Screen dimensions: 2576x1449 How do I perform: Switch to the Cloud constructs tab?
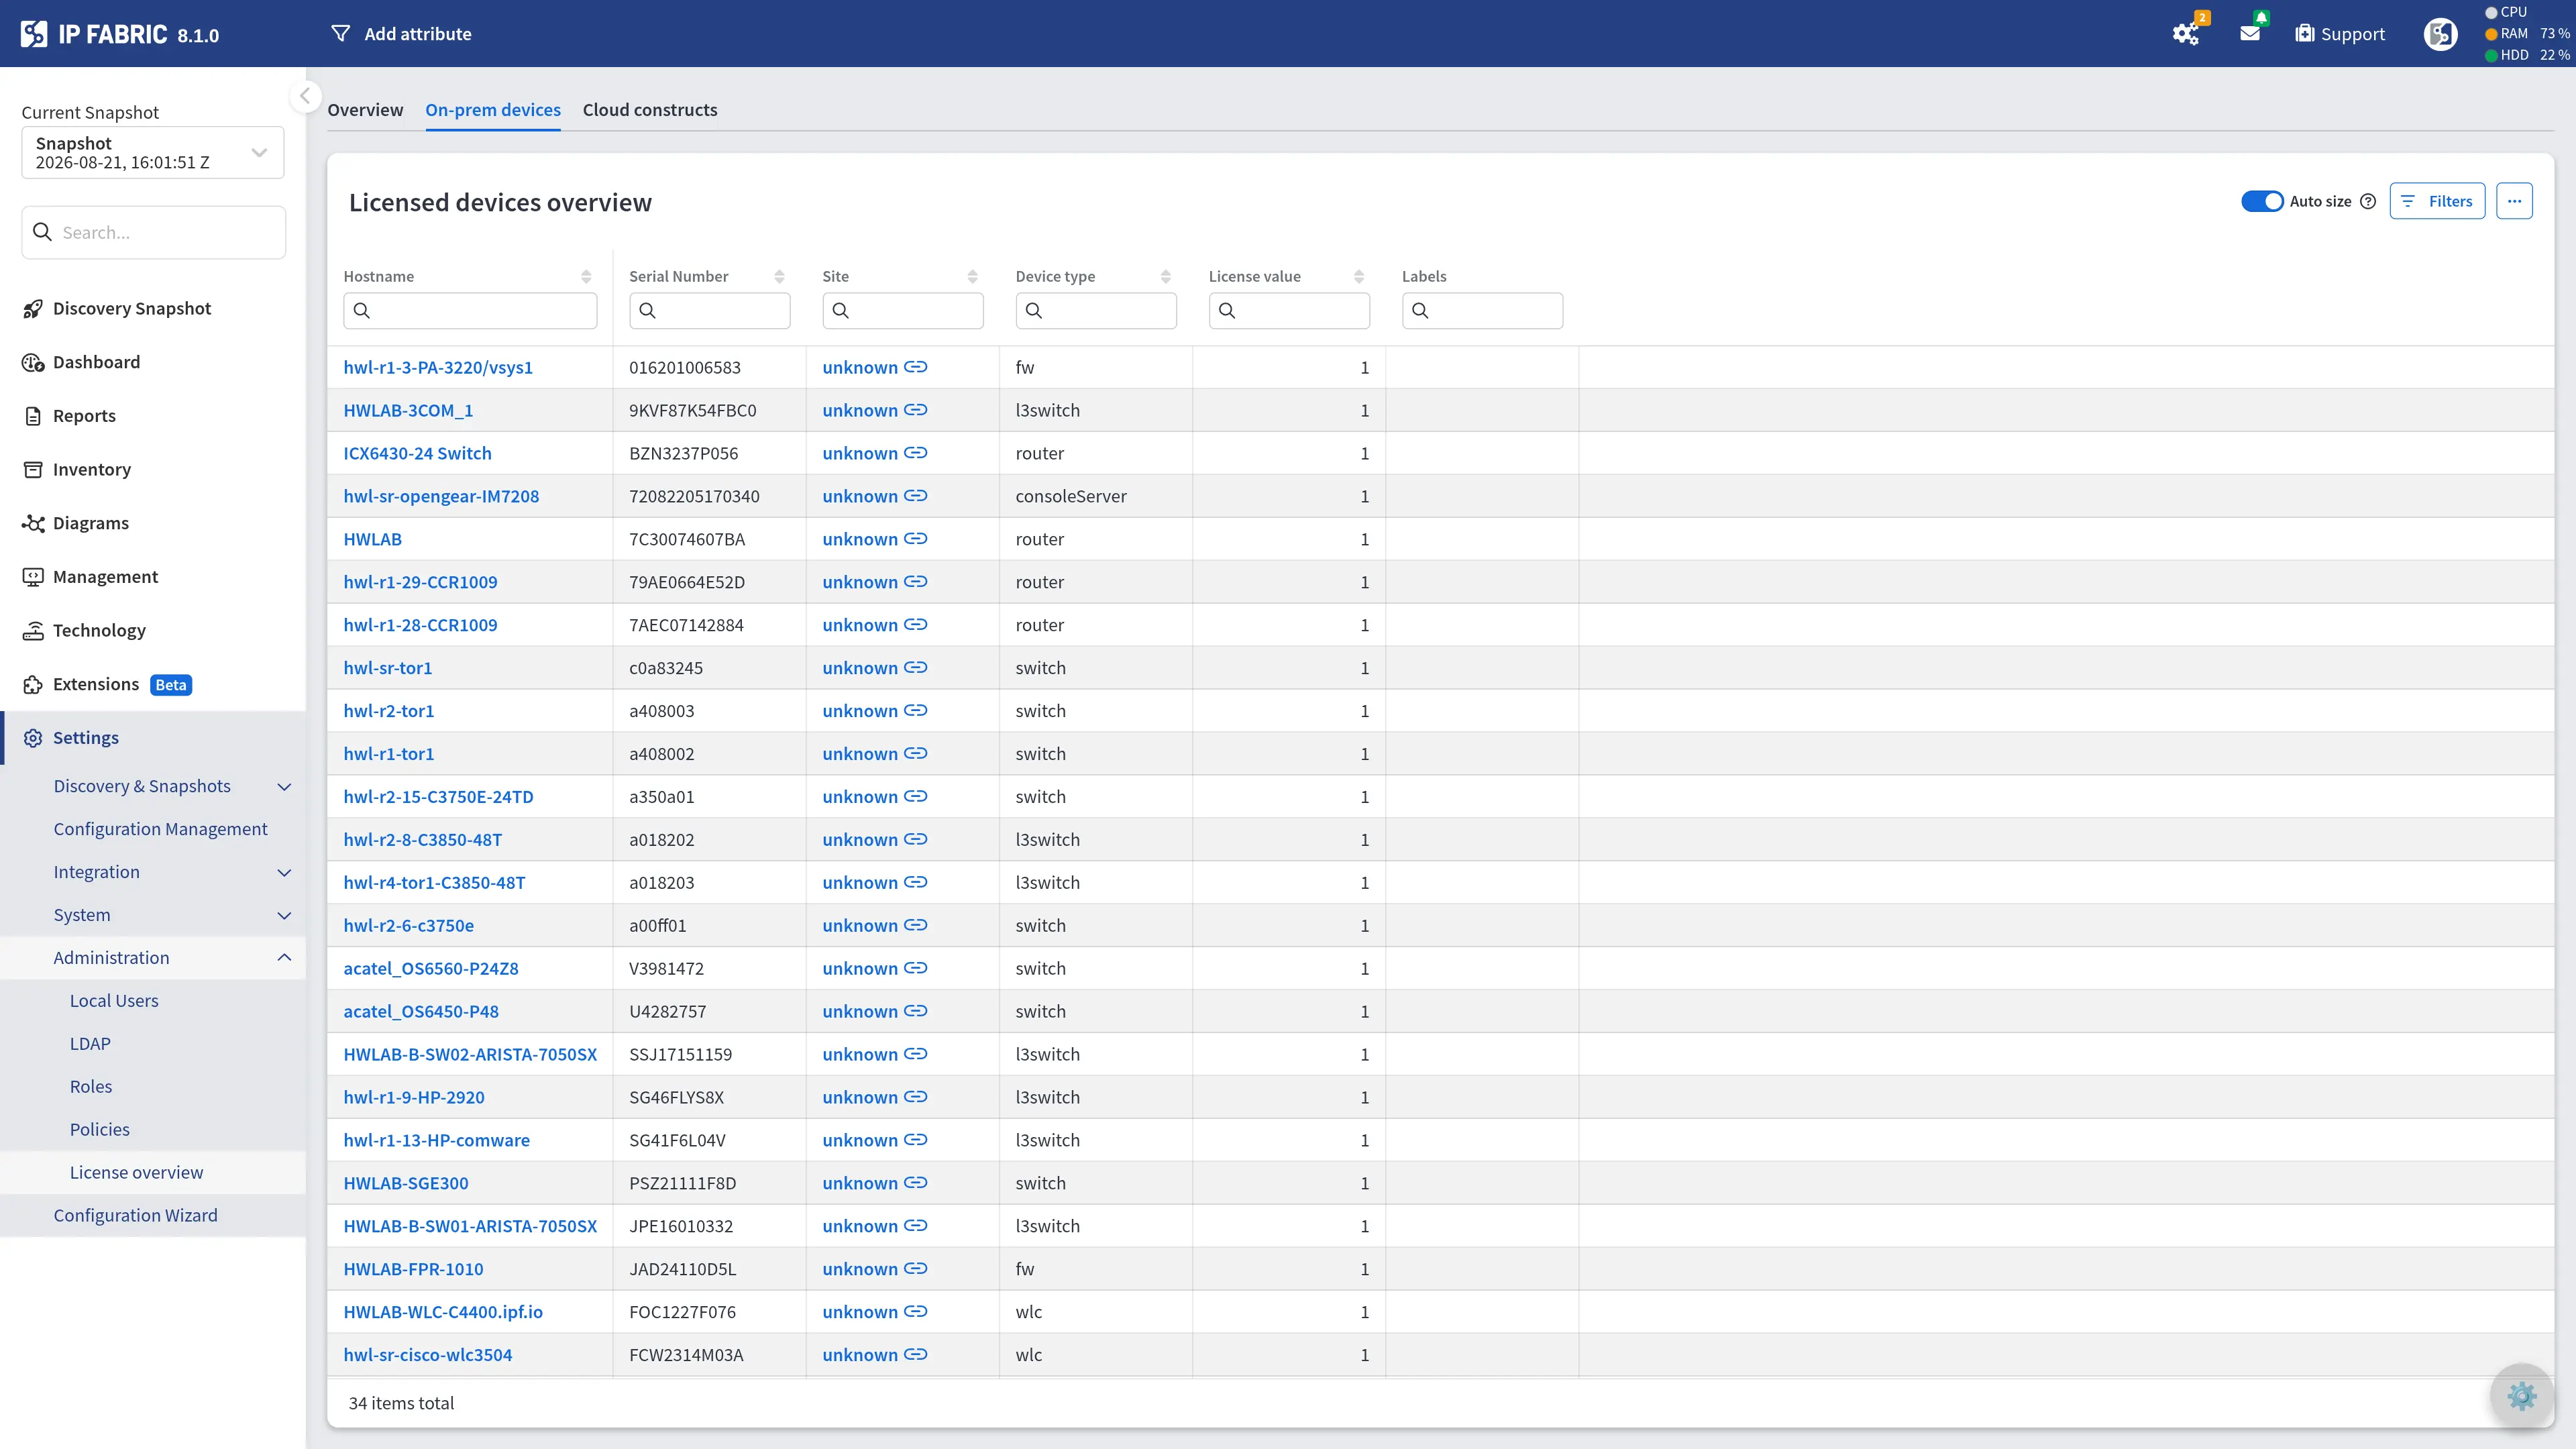(650, 110)
